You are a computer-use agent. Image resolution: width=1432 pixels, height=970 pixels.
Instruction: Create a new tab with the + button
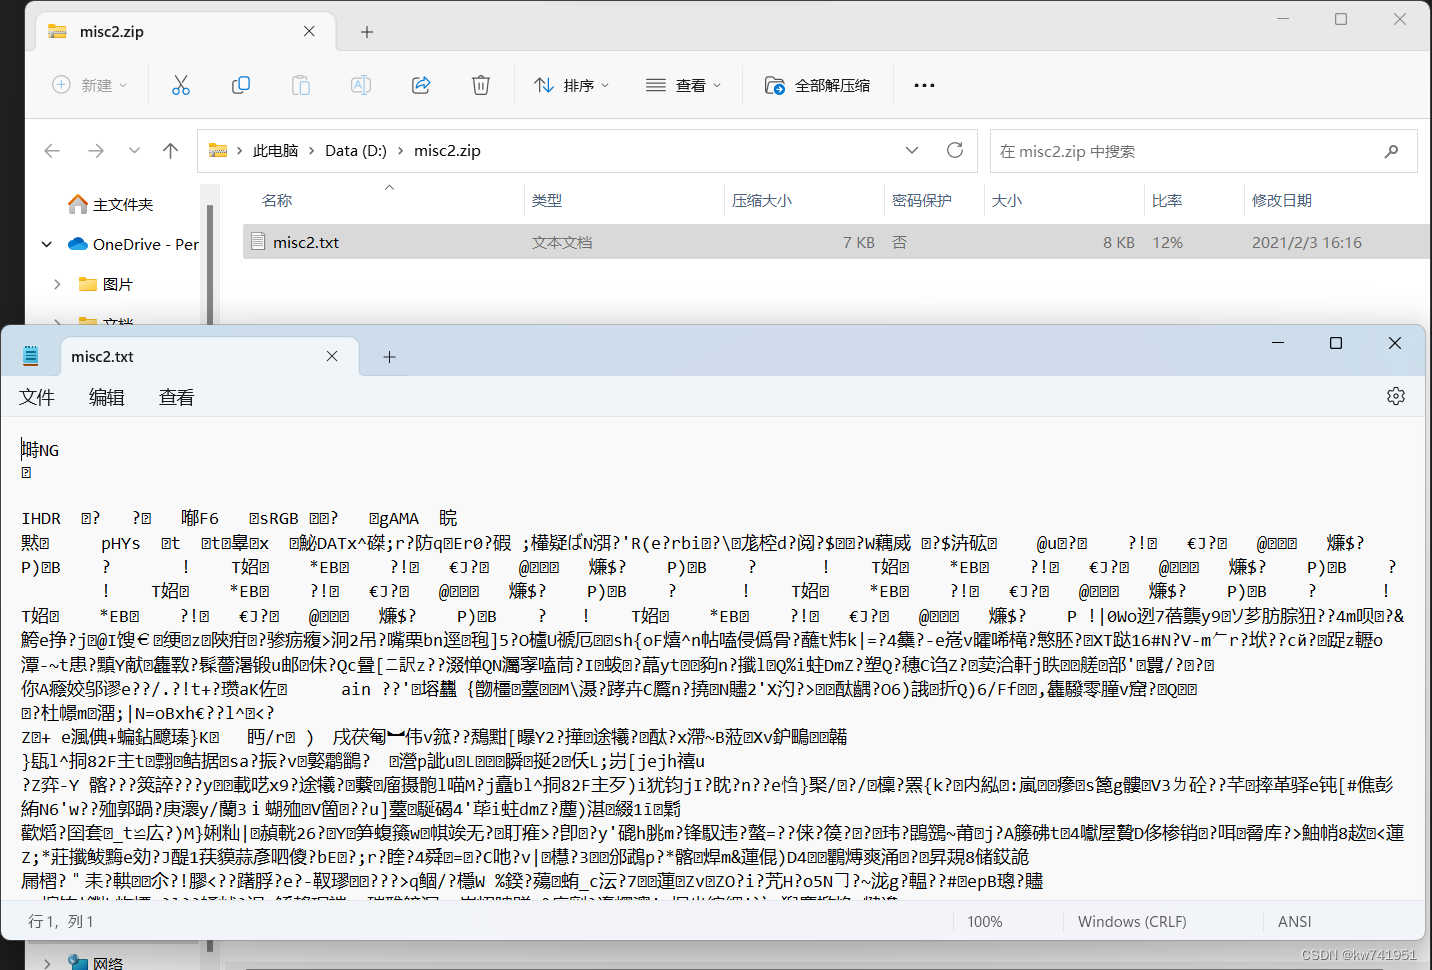click(x=389, y=356)
